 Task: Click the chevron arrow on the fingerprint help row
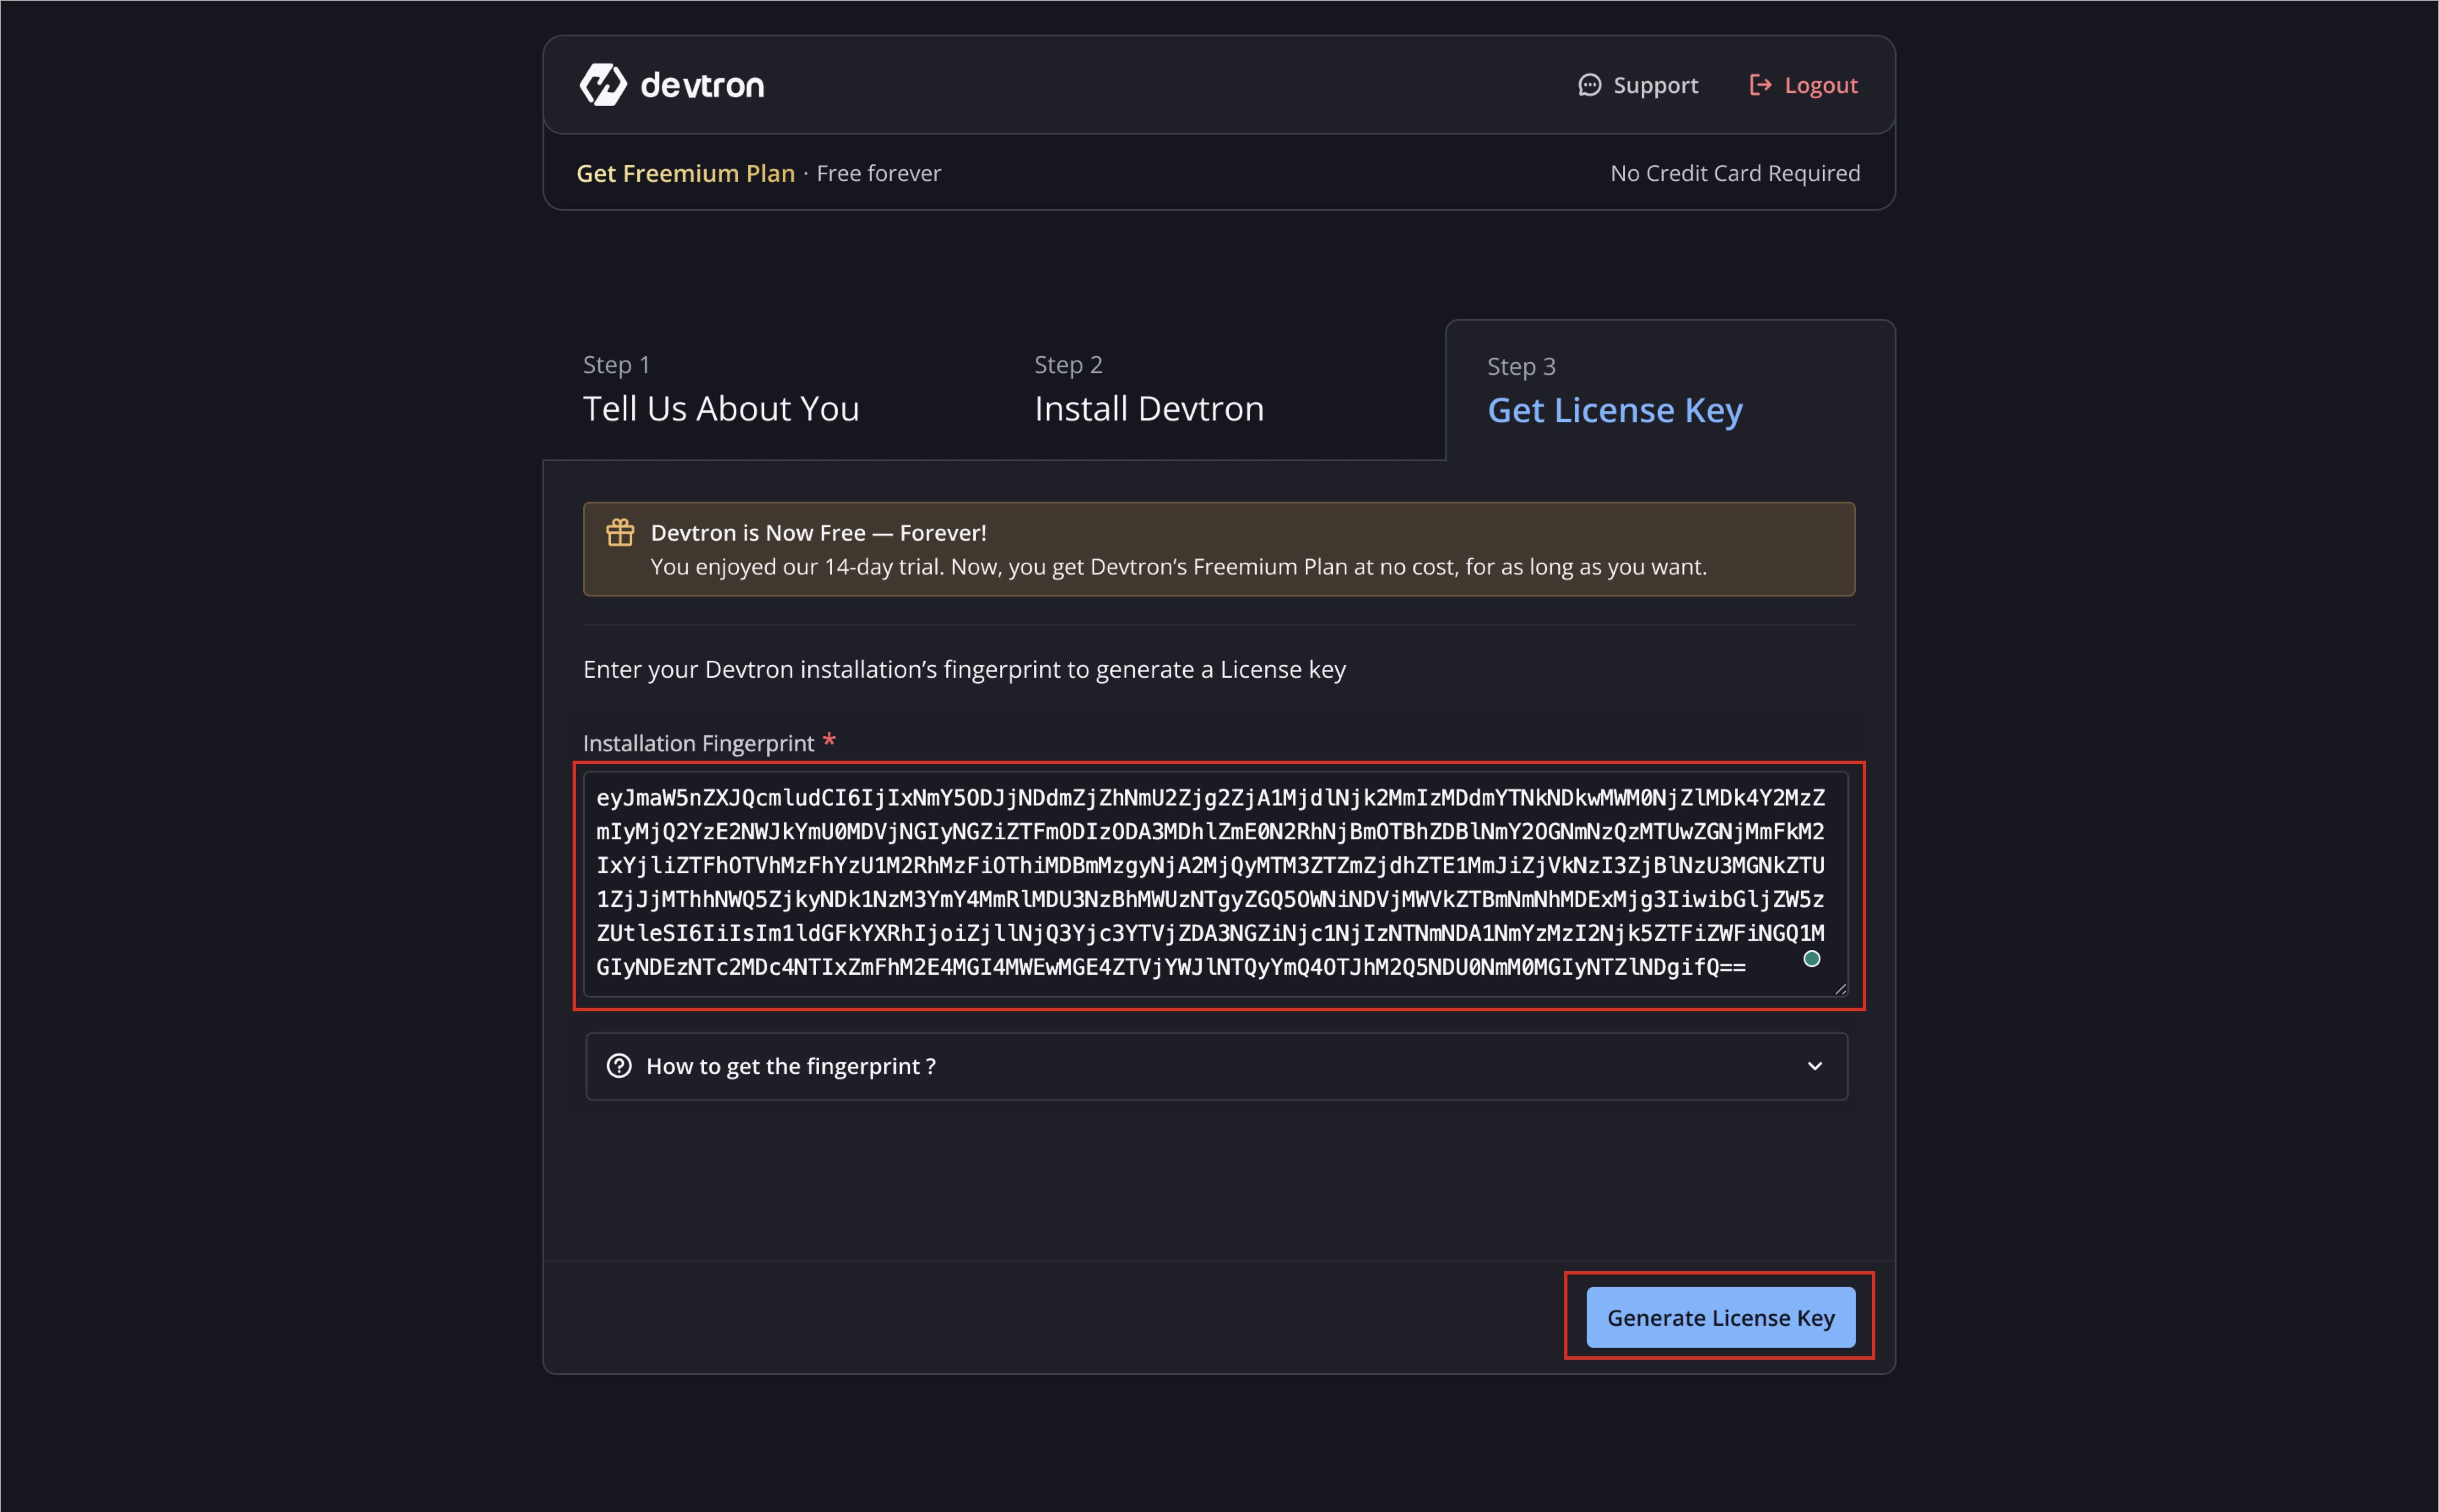pyautogui.click(x=1814, y=1066)
